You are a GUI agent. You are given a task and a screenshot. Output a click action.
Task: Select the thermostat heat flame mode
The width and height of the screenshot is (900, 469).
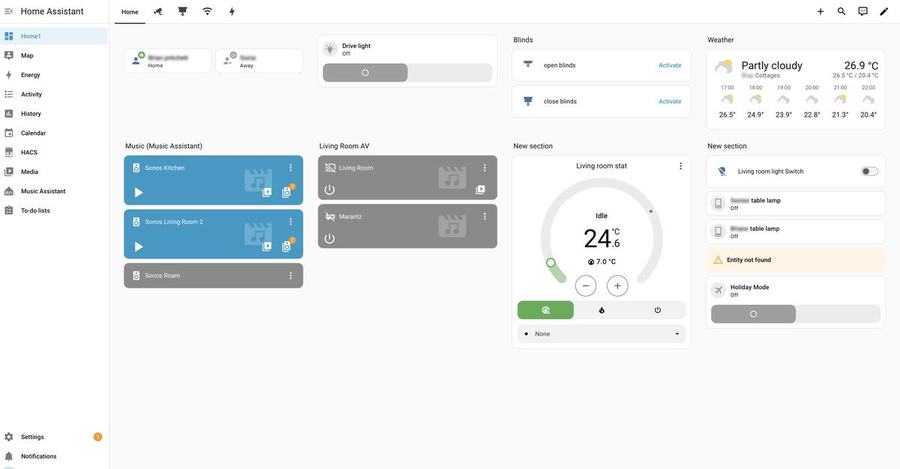602,310
